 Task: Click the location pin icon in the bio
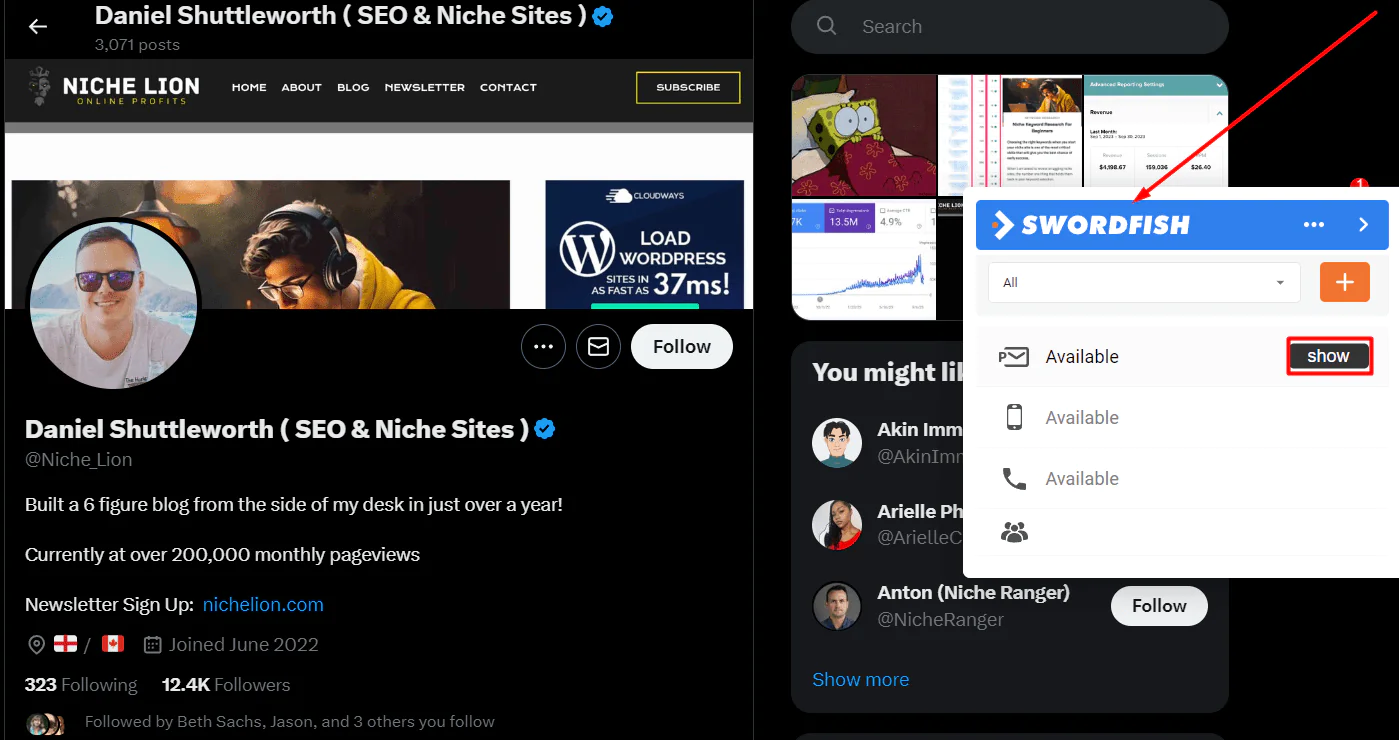[36, 645]
